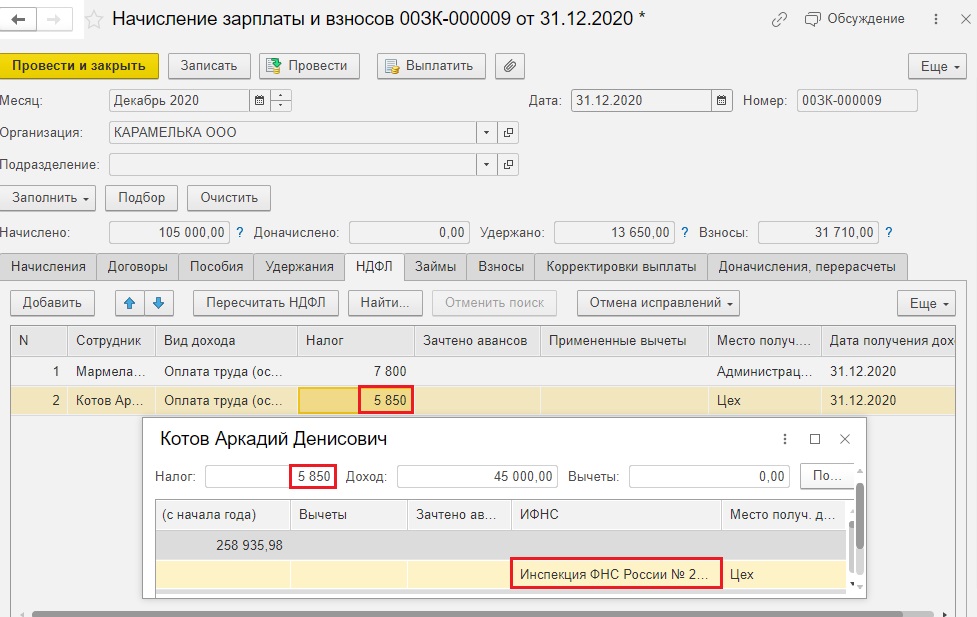Screen dimensions: 977x617
Task: Click Провести и закрыть button
Action: 79,66
